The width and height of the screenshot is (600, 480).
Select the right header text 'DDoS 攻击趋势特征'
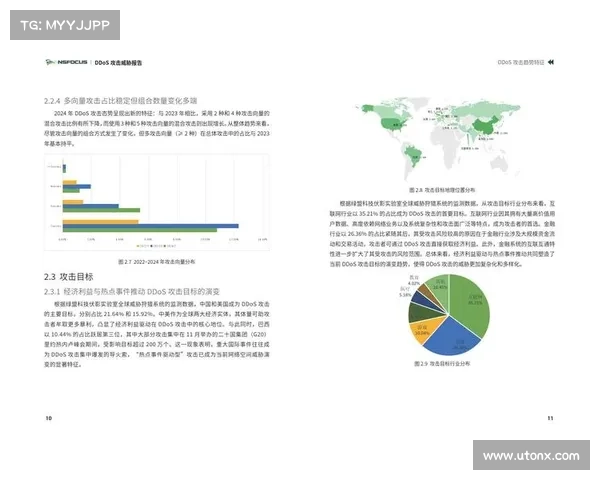tap(520, 62)
